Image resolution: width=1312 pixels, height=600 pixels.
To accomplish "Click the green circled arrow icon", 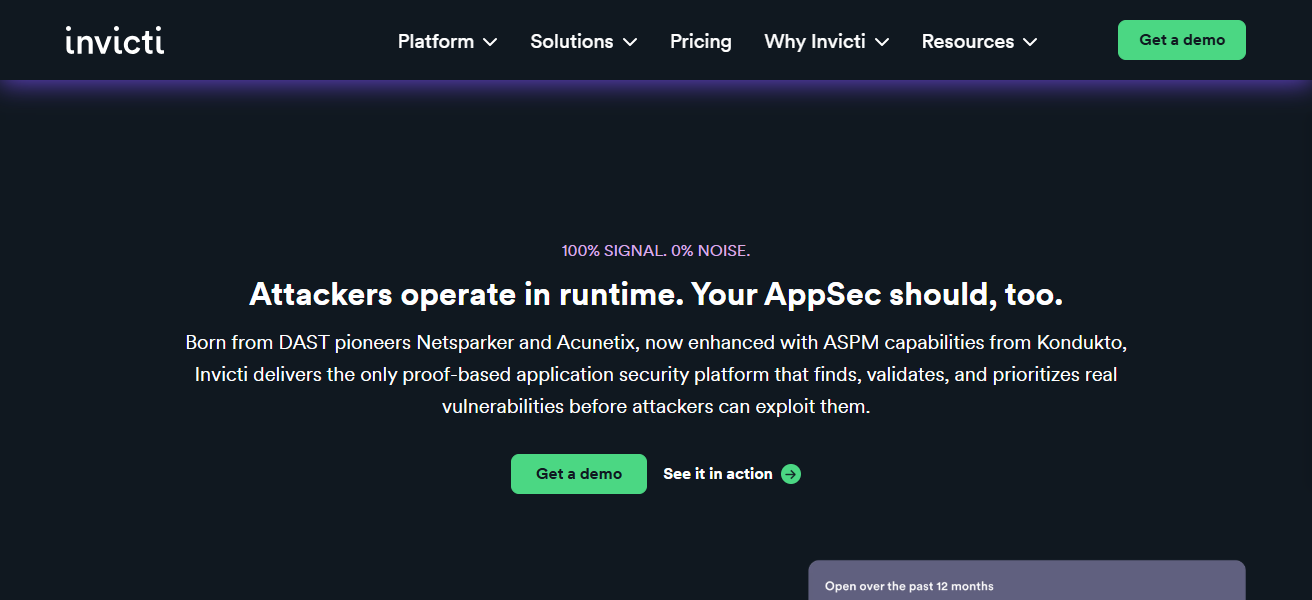I will (791, 474).
